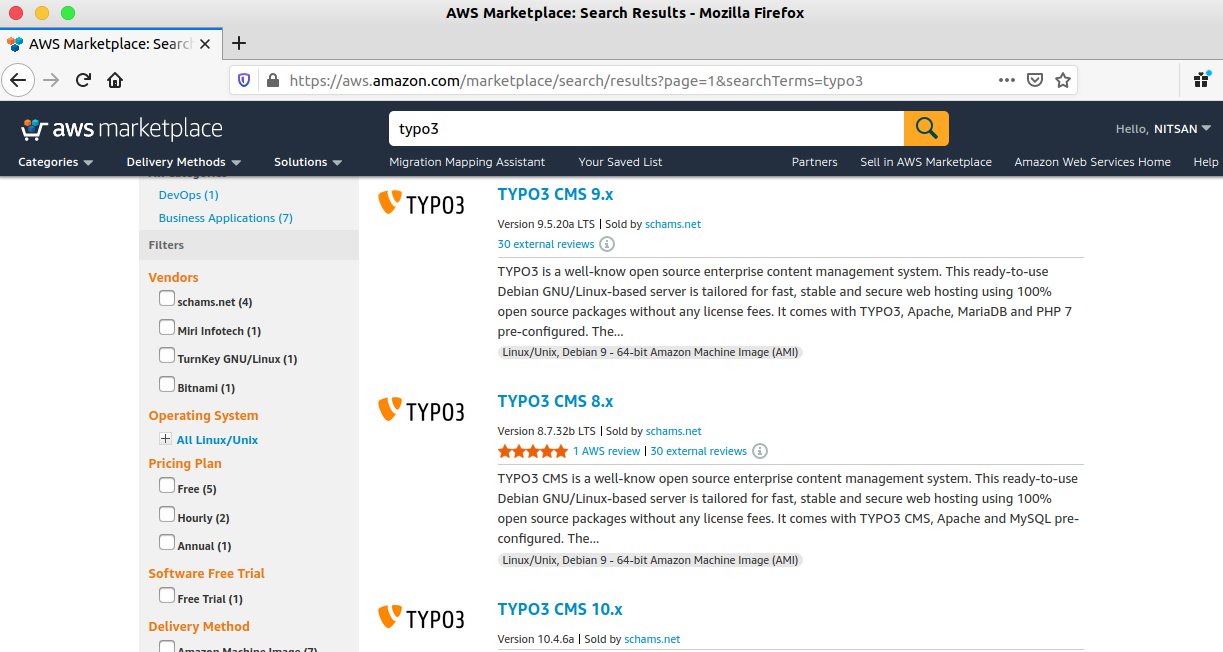Image resolution: width=1223 pixels, height=652 pixels.
Task: Click the AWS Marketplace logo
Action: [x=120, y=128]
